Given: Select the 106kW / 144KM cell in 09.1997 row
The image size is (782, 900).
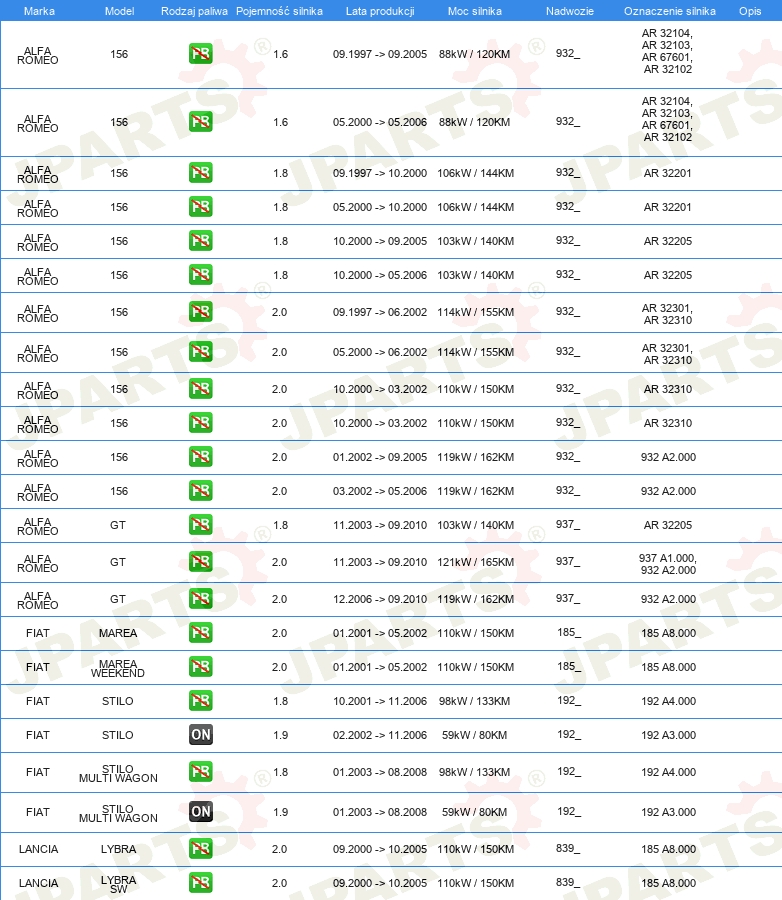Looking at the screenshot, I should point(475,173).
